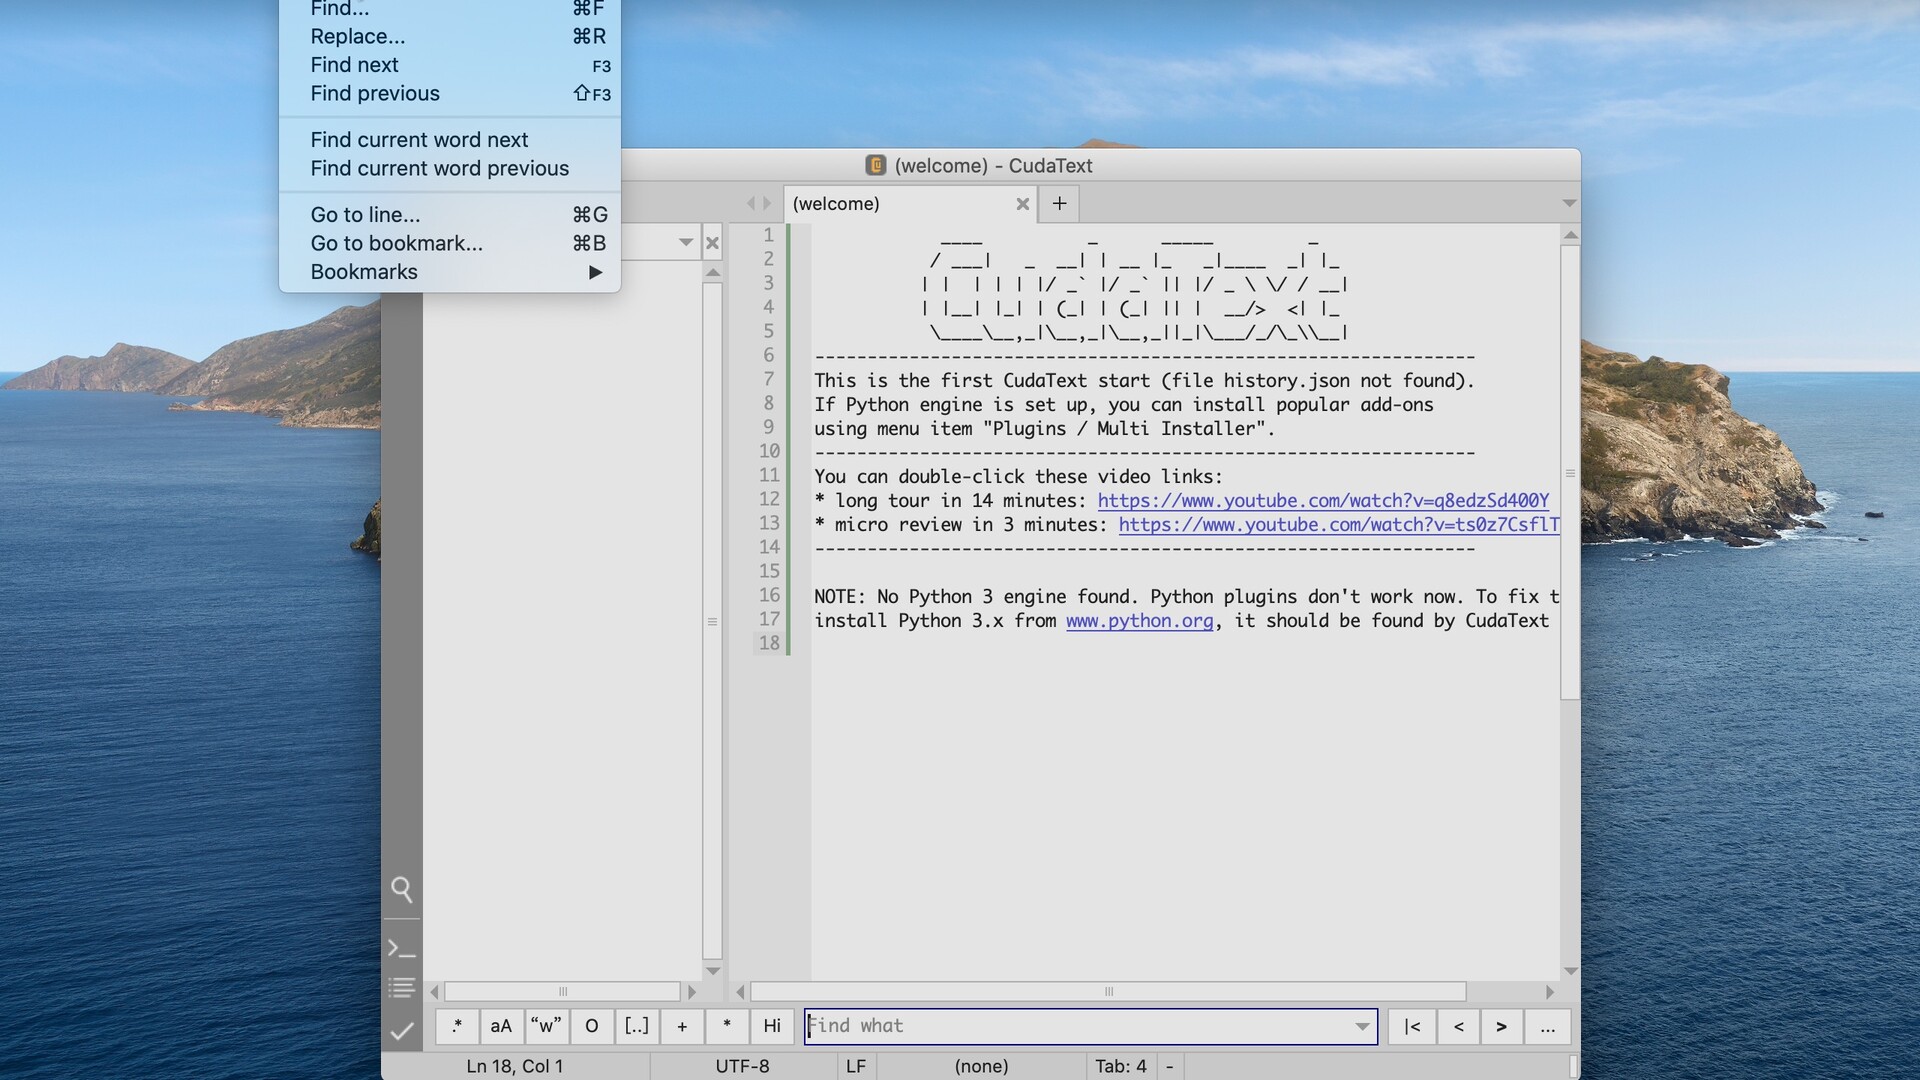Toggle search in selection option
Image resolution: width=1920 pixels, height=1080 pixels.
637,1026
